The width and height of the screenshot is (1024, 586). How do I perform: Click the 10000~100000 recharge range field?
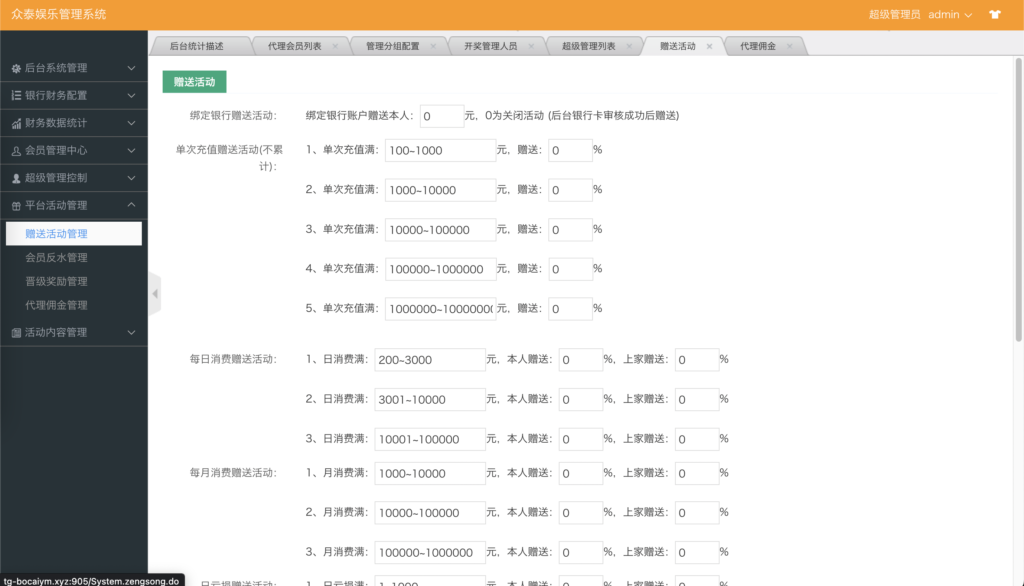pyautogui.click(x=440, y=230)
